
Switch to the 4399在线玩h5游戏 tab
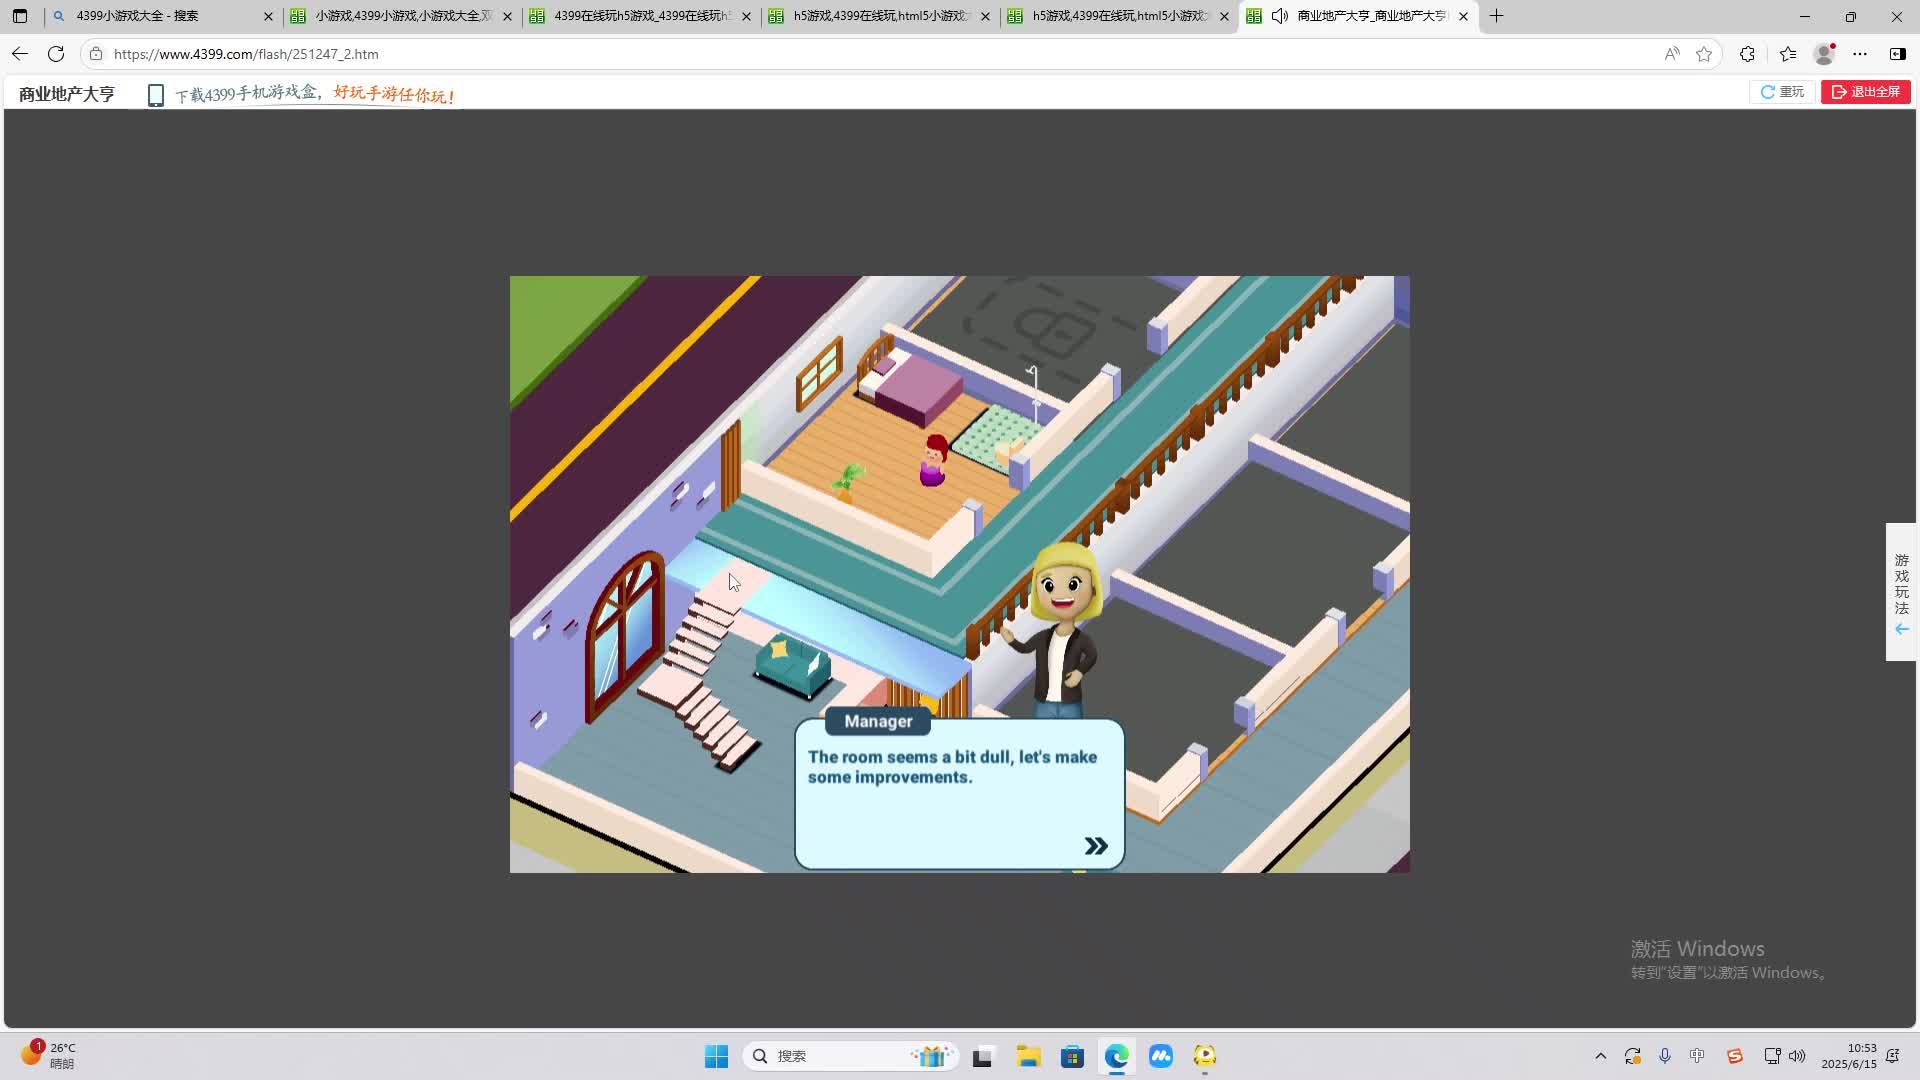pos(641,16)
